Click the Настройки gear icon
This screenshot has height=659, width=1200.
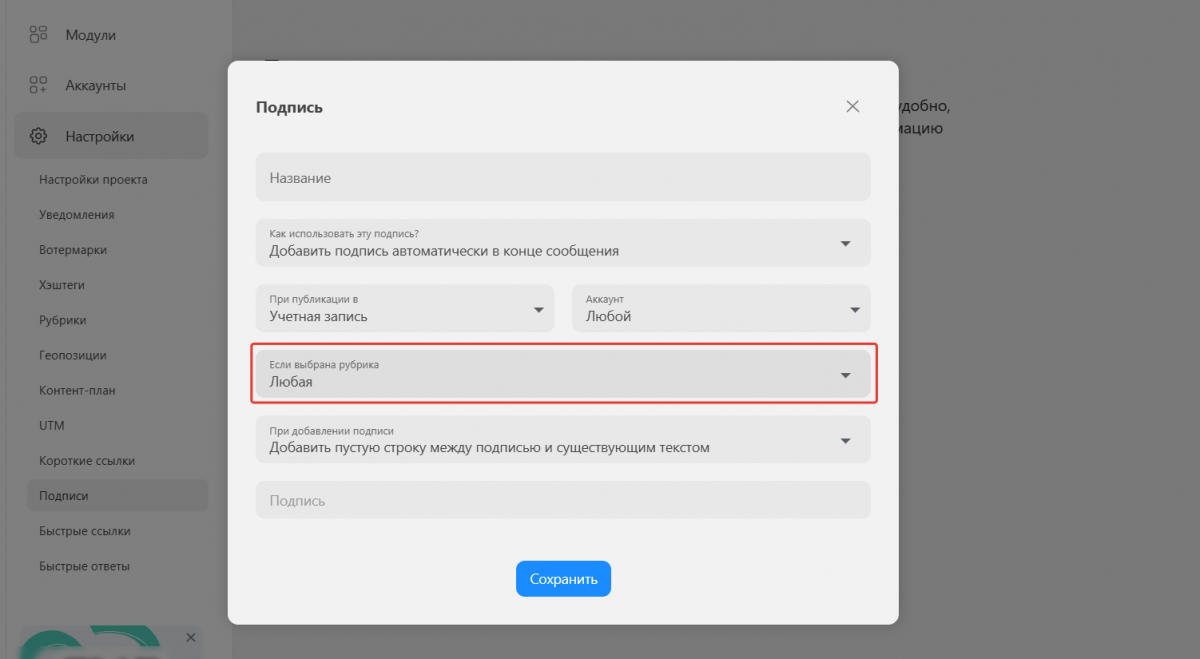click(39, 136)
